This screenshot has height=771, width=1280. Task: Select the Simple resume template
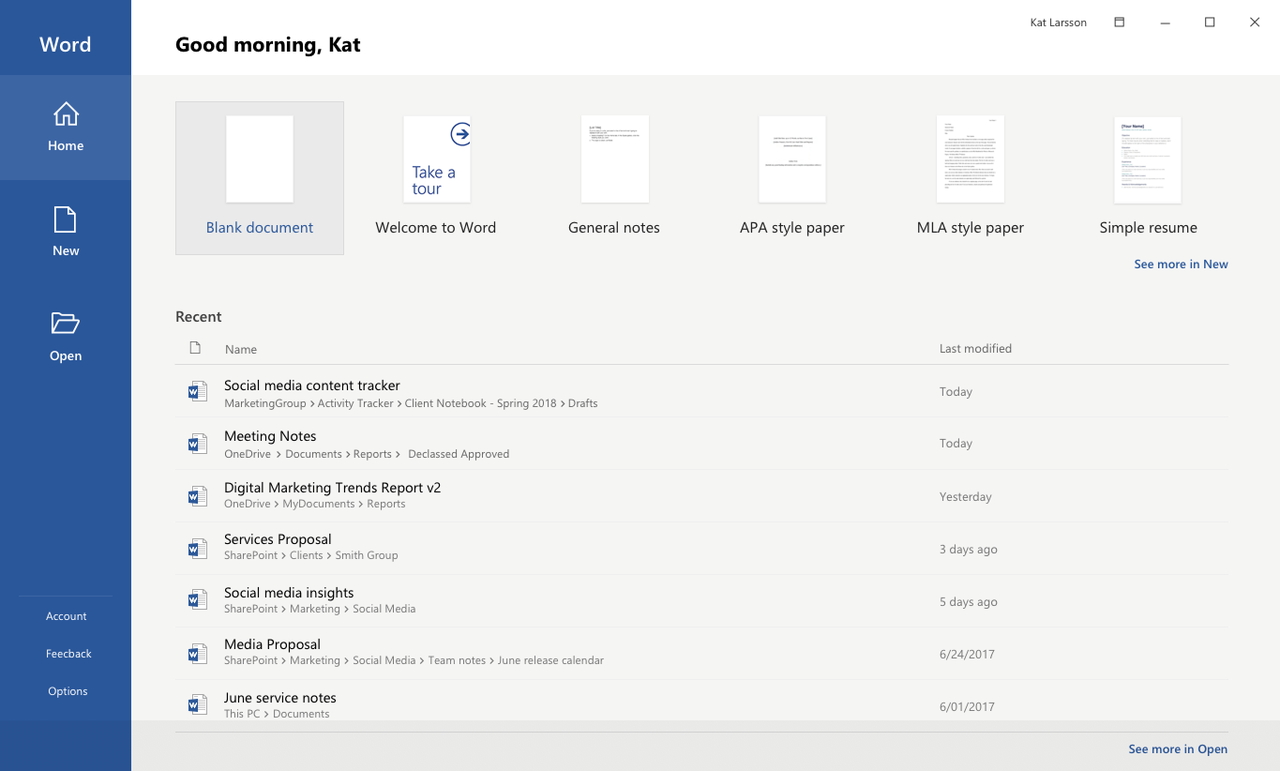(x=1147, y=160)
